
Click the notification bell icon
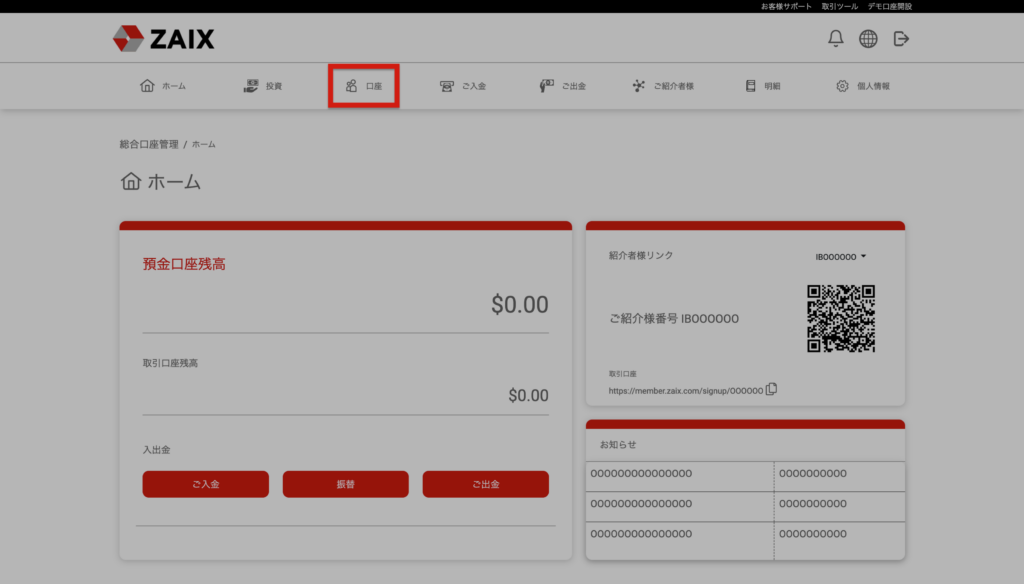pos(836,39)
